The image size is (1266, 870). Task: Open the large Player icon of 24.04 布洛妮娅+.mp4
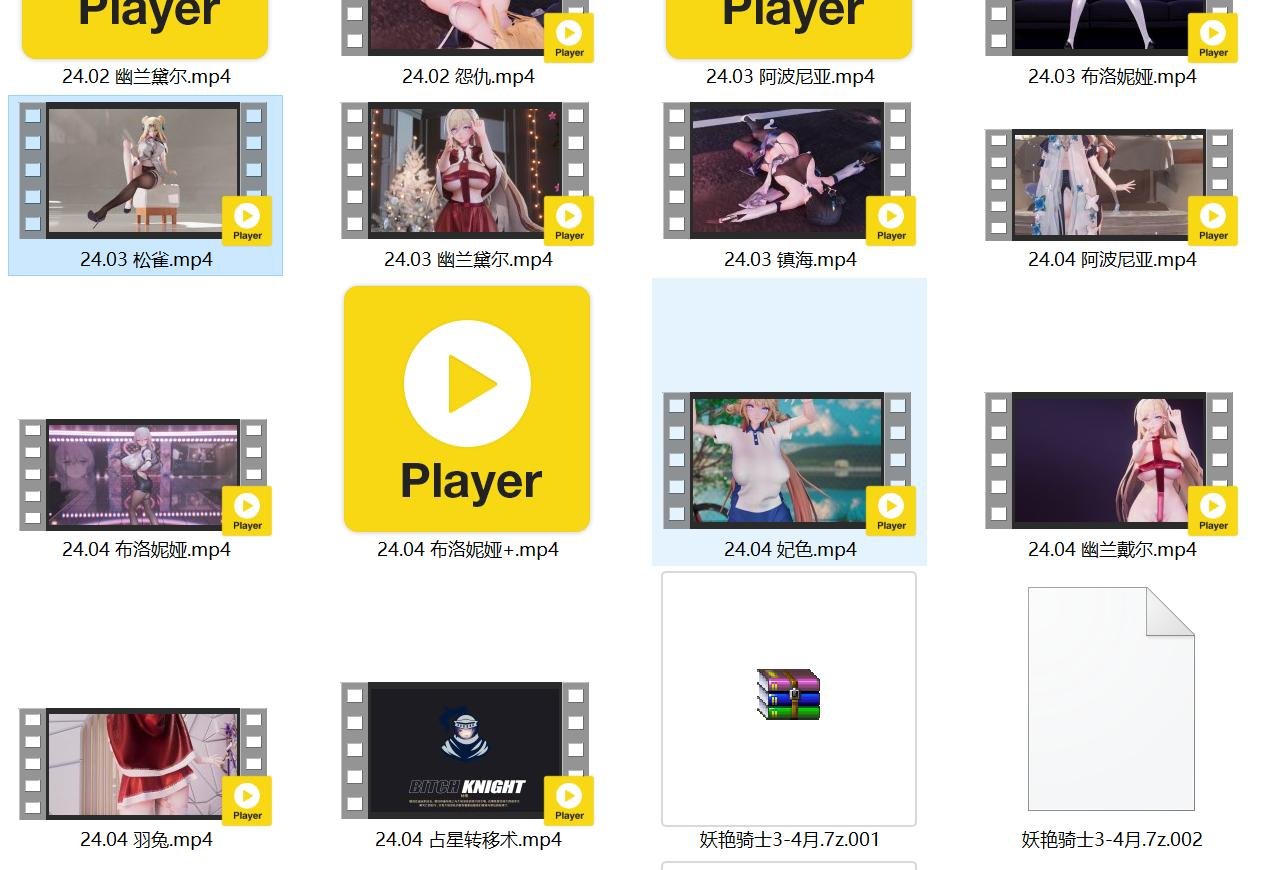point(467,408)
